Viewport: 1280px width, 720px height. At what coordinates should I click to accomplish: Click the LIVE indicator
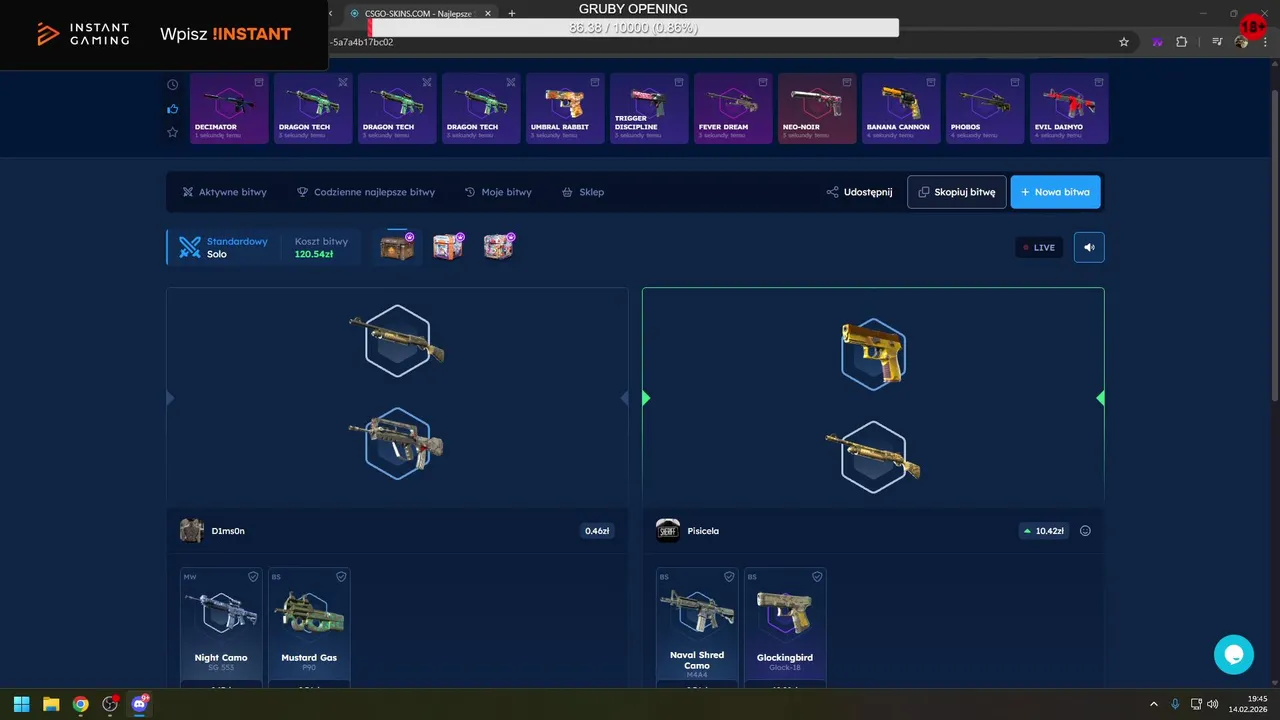1039,247
